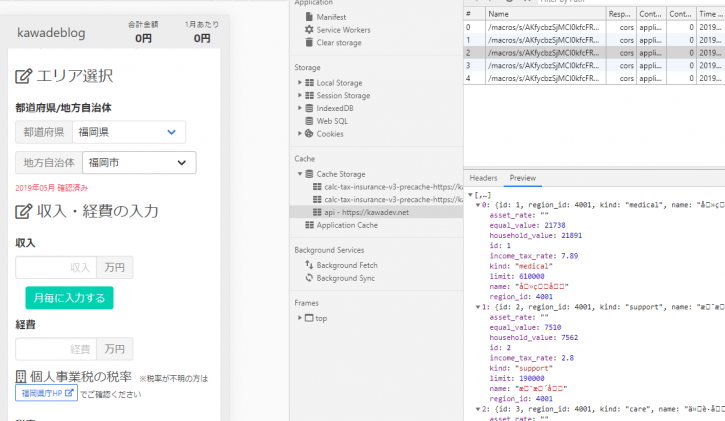725x421 pixels.
Task: Click the 2019年05月 確認済み text
Action: (x=51, y=188)
